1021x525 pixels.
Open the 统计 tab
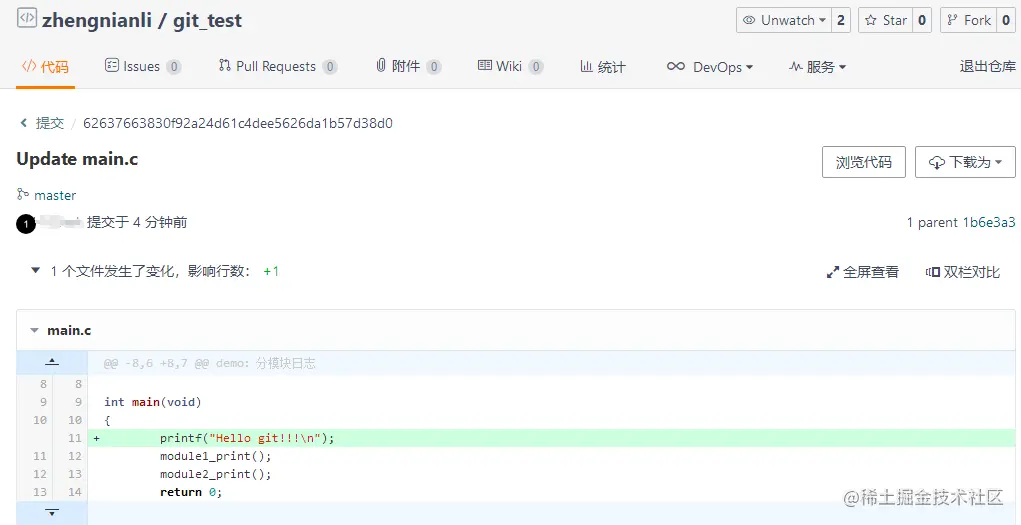pos(602,66)
